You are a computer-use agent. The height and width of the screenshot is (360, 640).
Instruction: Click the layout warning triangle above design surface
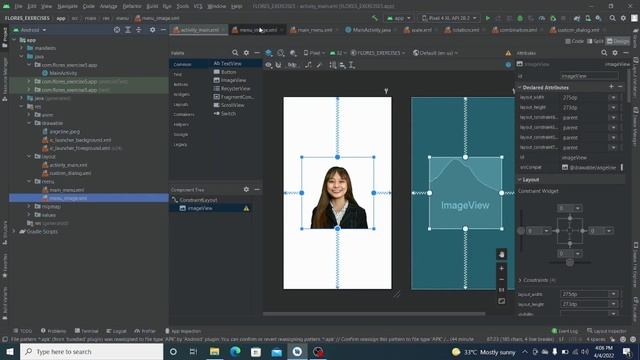tap(508, 53)
